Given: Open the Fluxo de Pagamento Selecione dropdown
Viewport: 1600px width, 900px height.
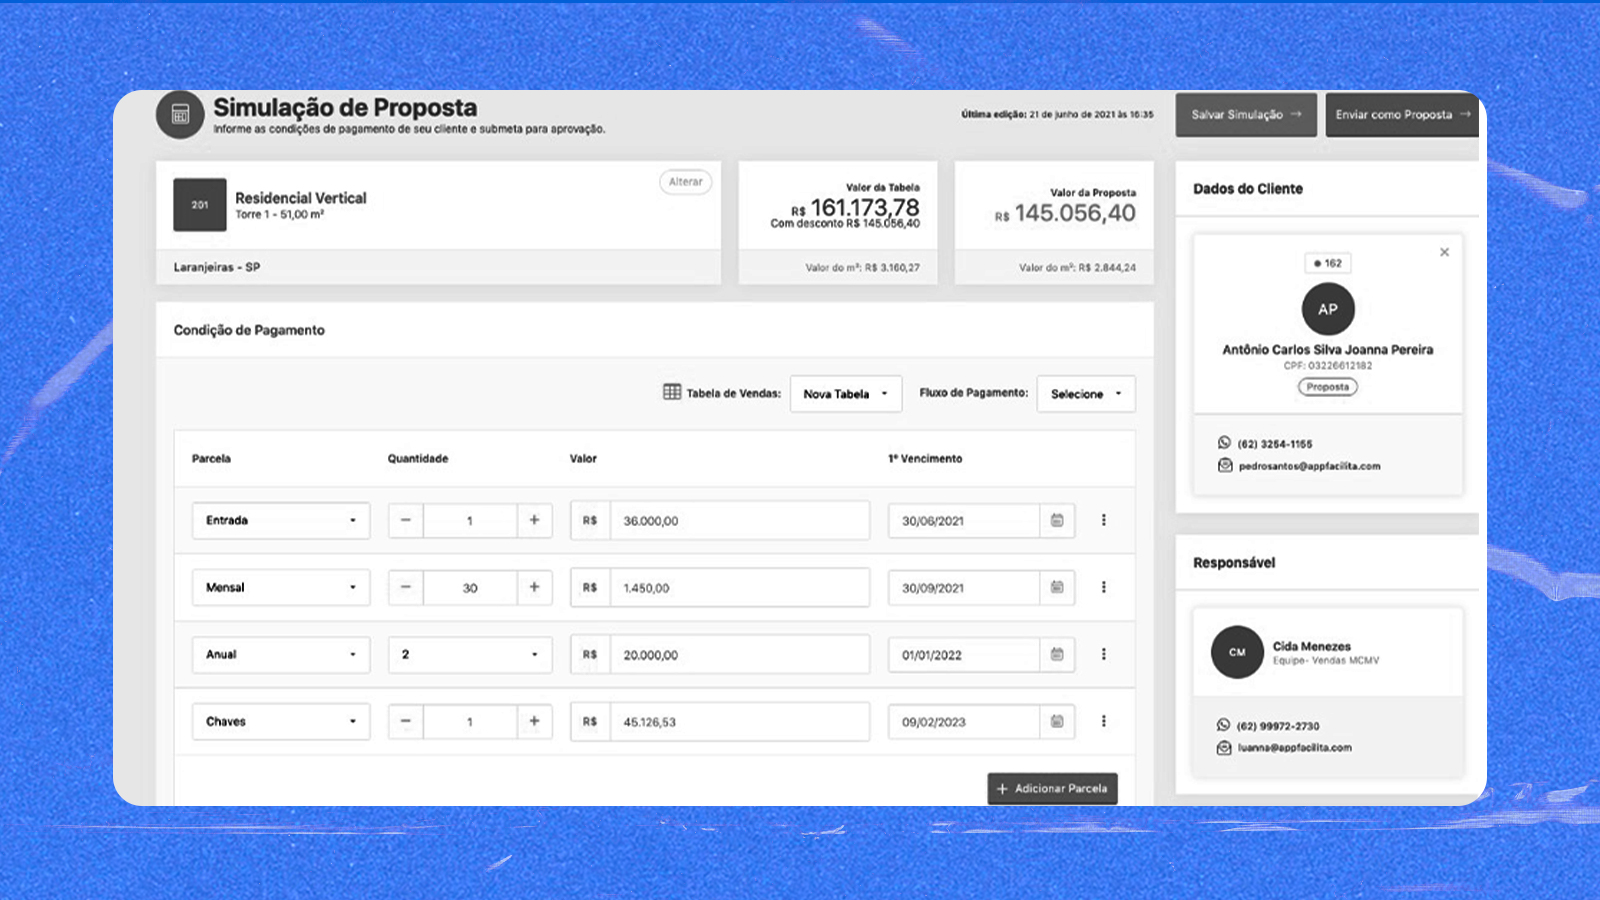Looking at the screenshot, I should click(x=1086, y=394).
